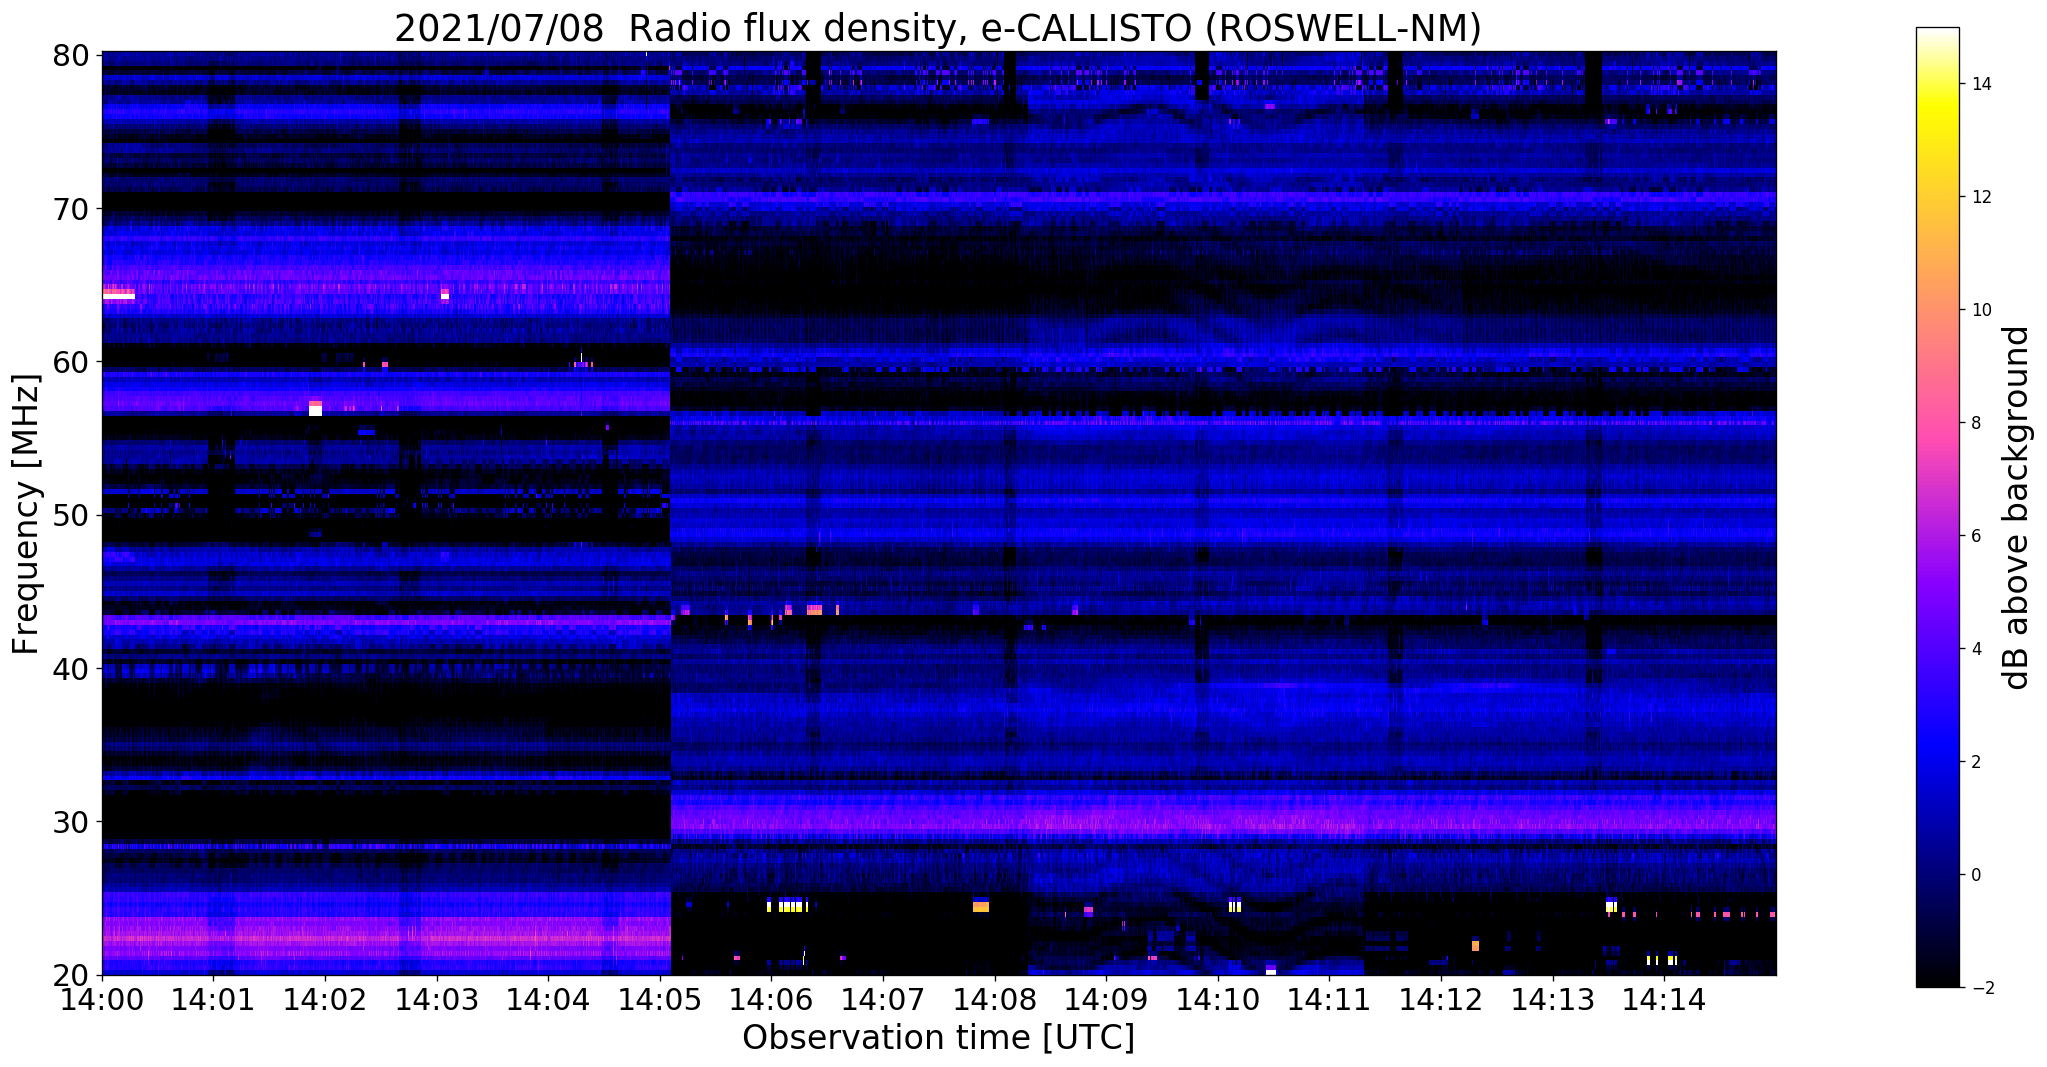Click the 70 MHz frequency tick label
Screen dimensions: 2047x1067
pos(70,209)
